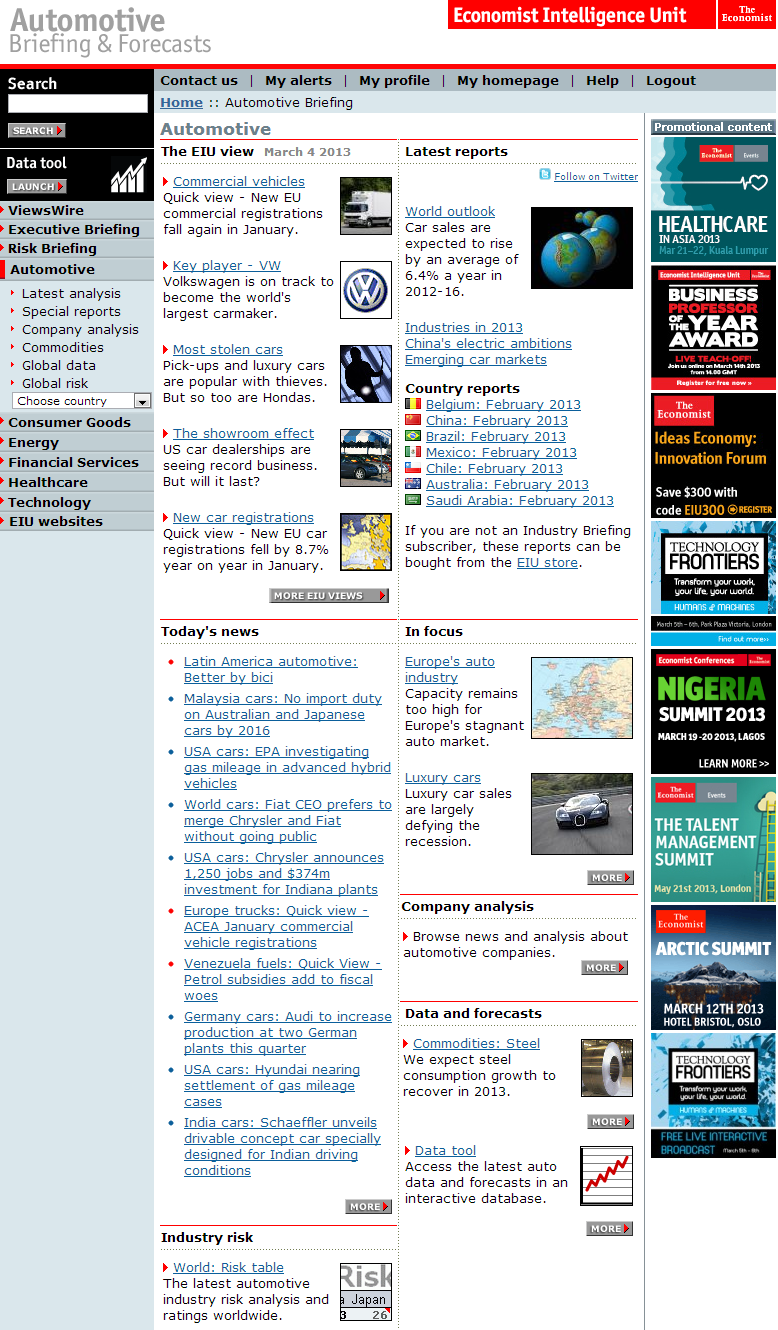Image resolution: width=778 pixels, height=1330 pixels.
Task: Open the Industries in 2013 link
Action: coord(464,327)
